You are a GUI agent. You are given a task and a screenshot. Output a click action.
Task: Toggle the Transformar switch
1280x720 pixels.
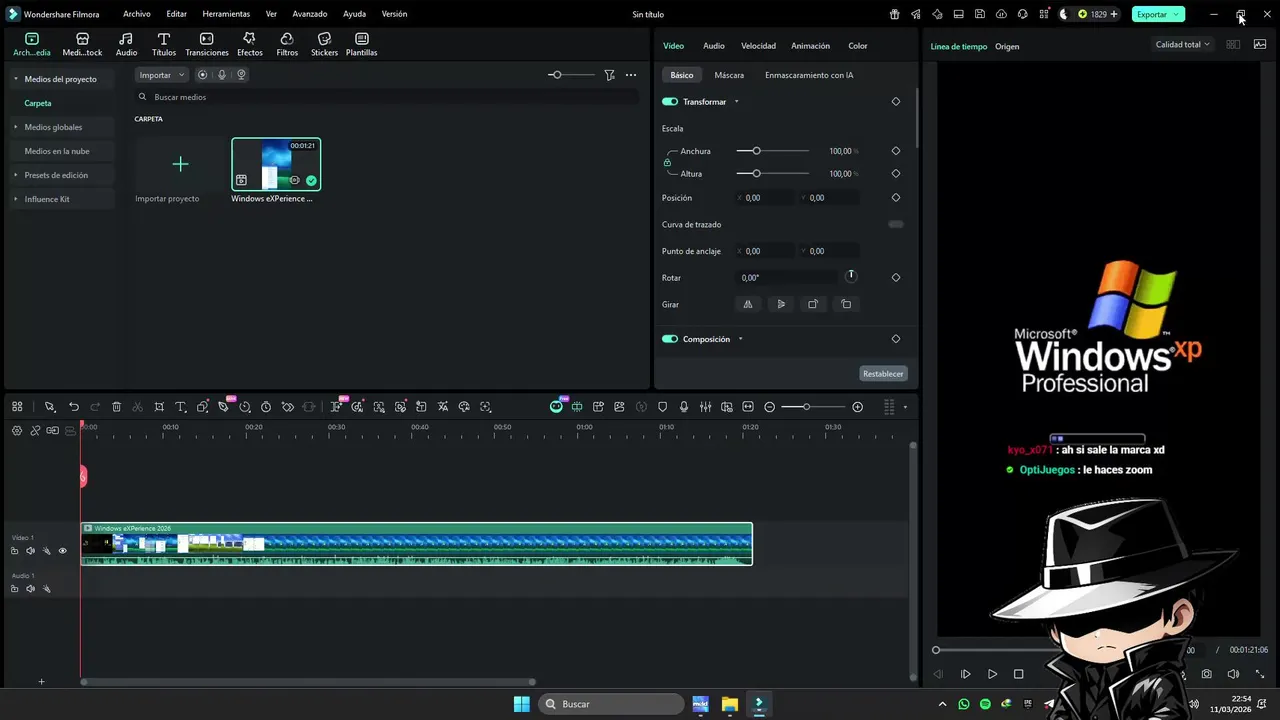670,102
